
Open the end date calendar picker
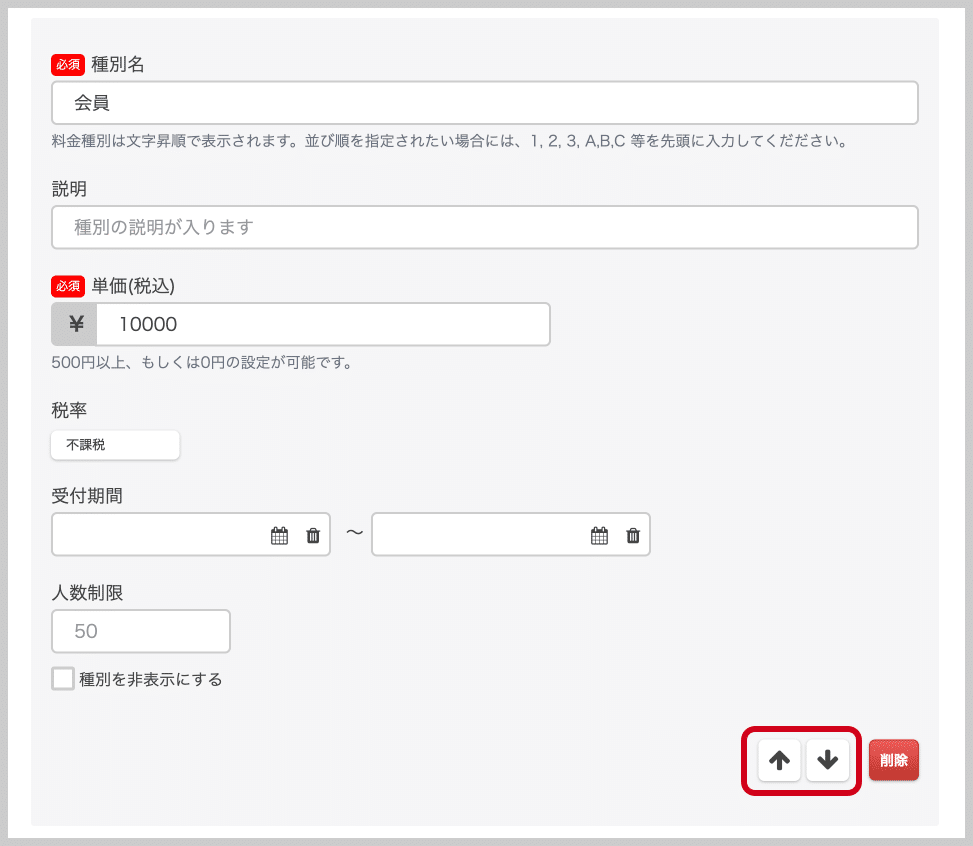(x=599, y=536)
